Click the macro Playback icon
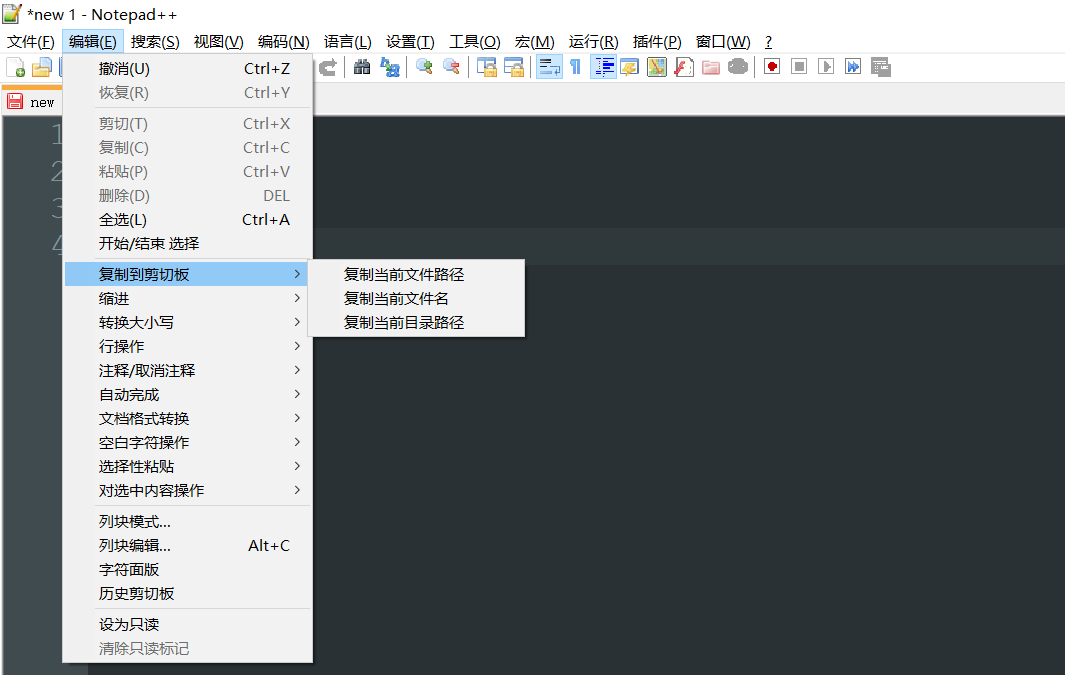 click(826, 67)
